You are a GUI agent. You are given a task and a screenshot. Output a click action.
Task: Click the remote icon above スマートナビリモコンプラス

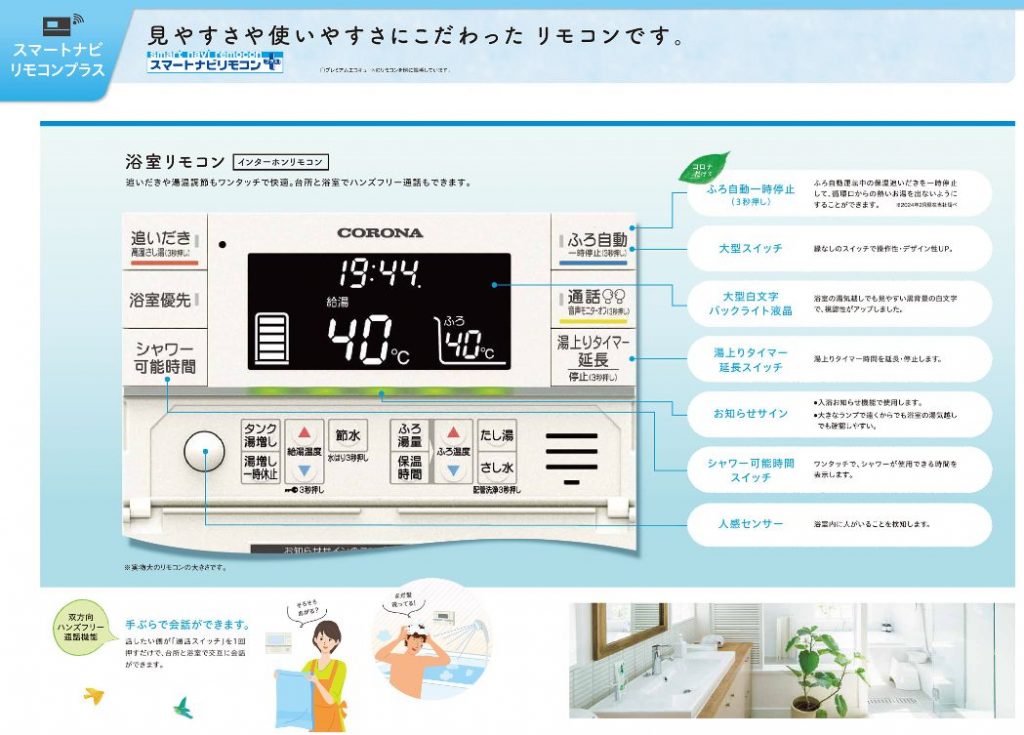click(x=62, y=25)
